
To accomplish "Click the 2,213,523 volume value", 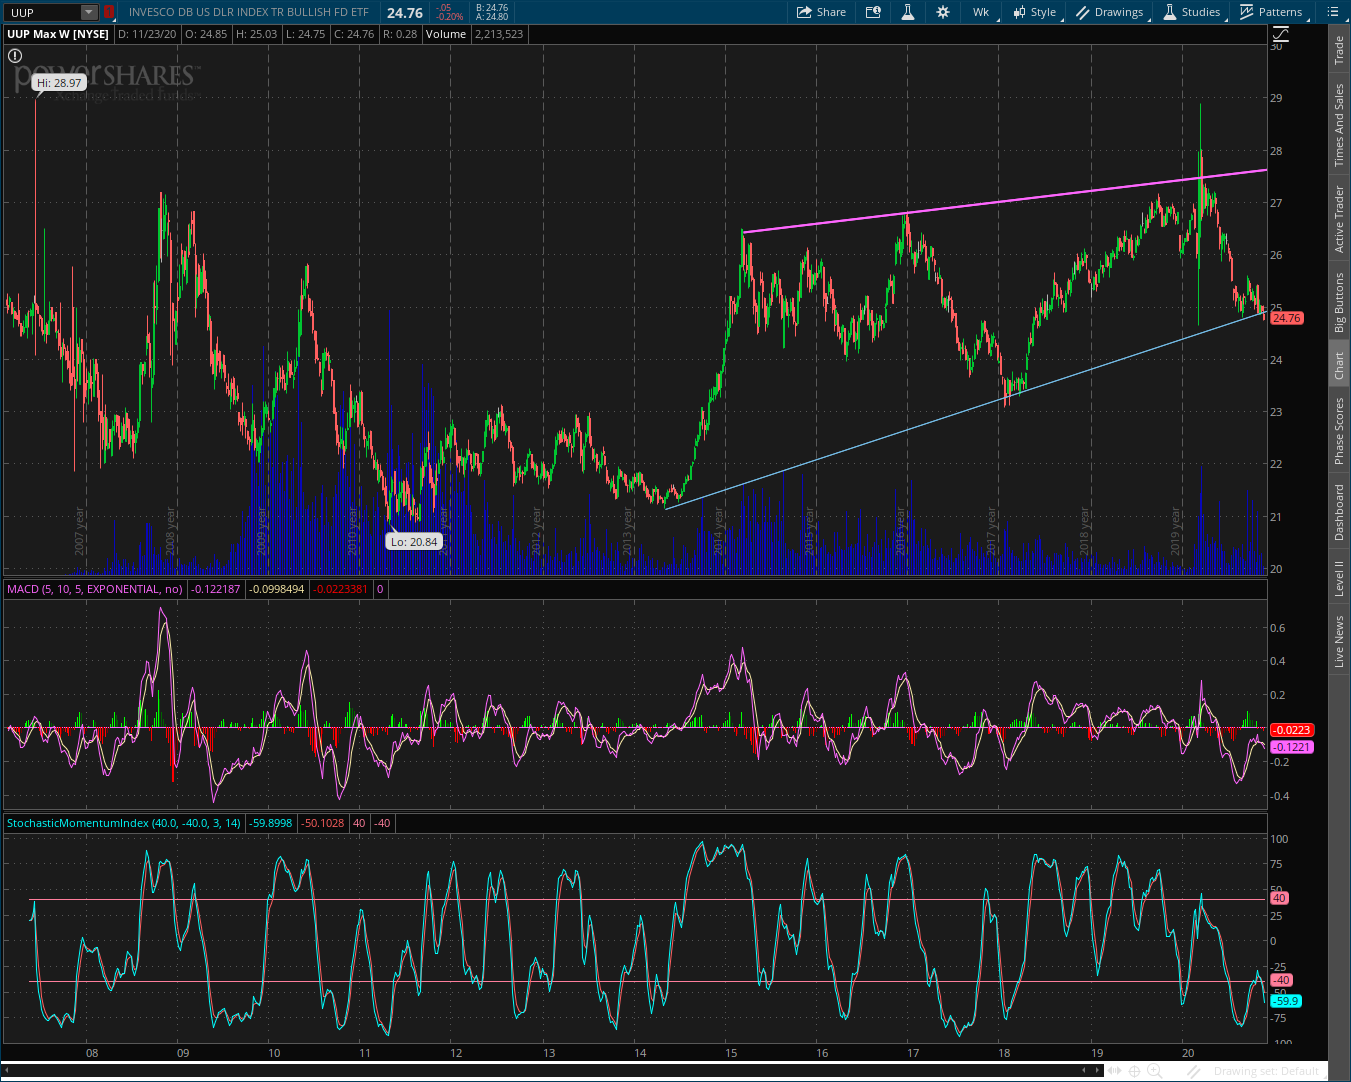I will point(497,34).
